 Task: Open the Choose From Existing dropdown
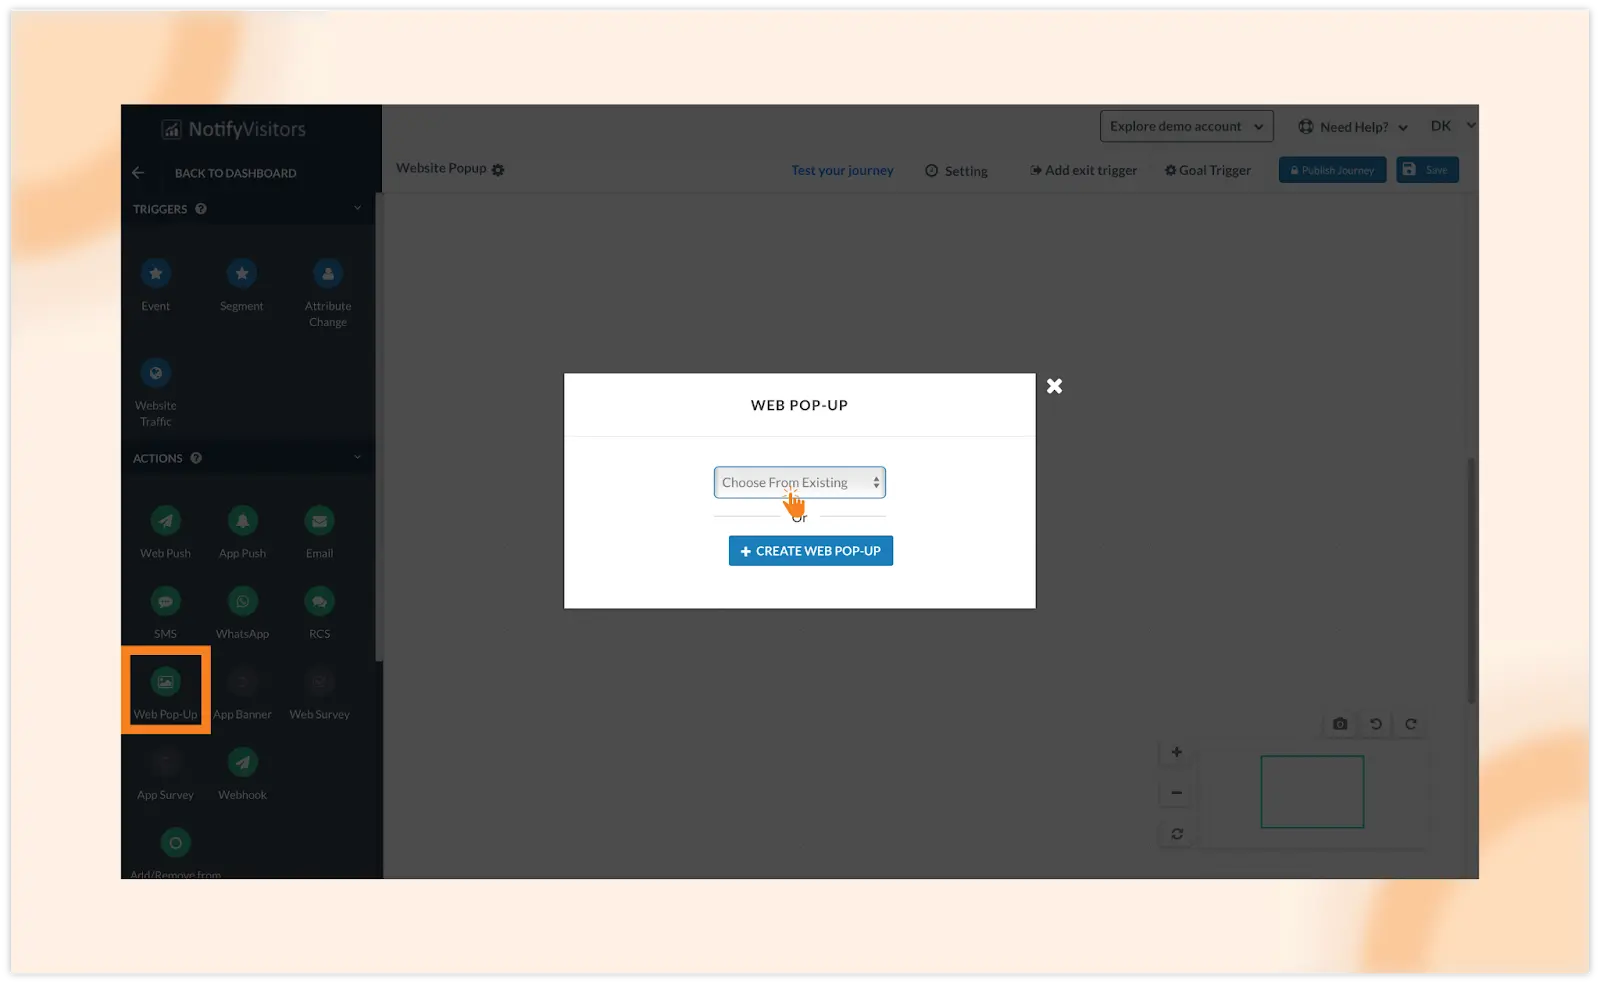click(x=799, y=483)
